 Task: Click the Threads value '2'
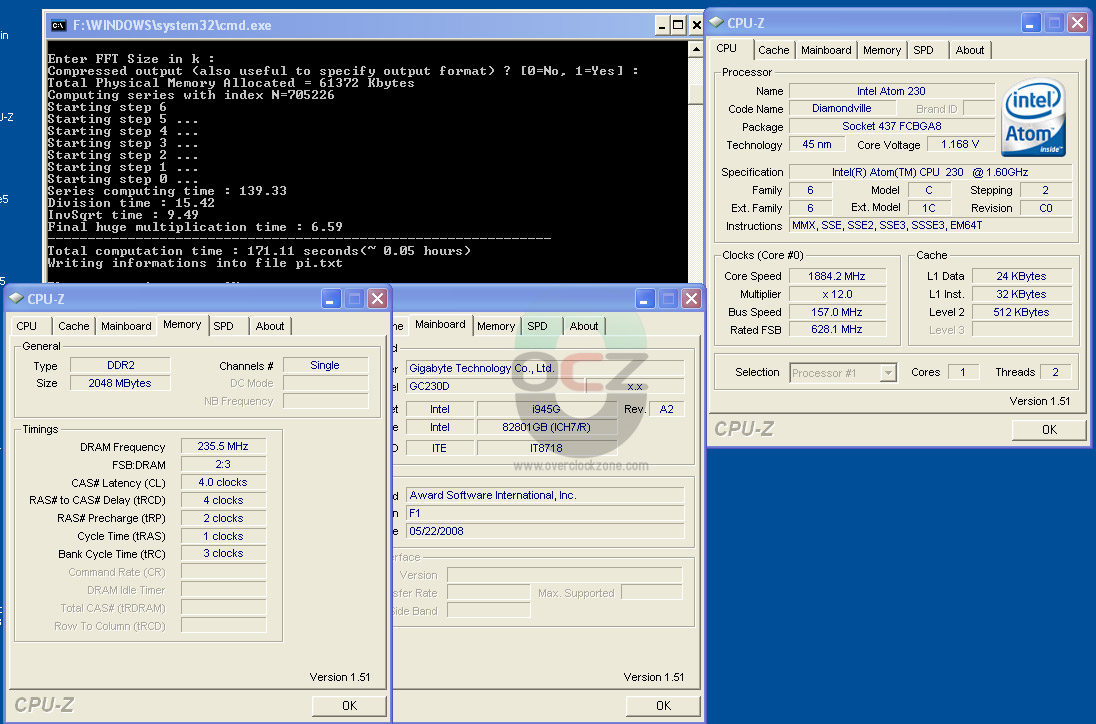(1055, 372)
